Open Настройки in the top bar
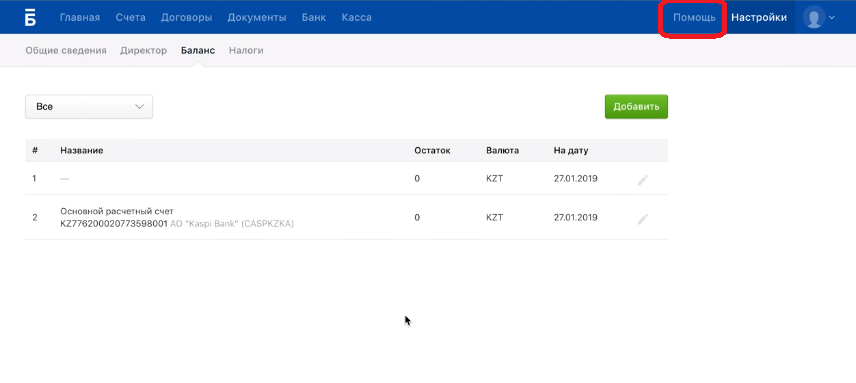 click(x=759, y=17)
